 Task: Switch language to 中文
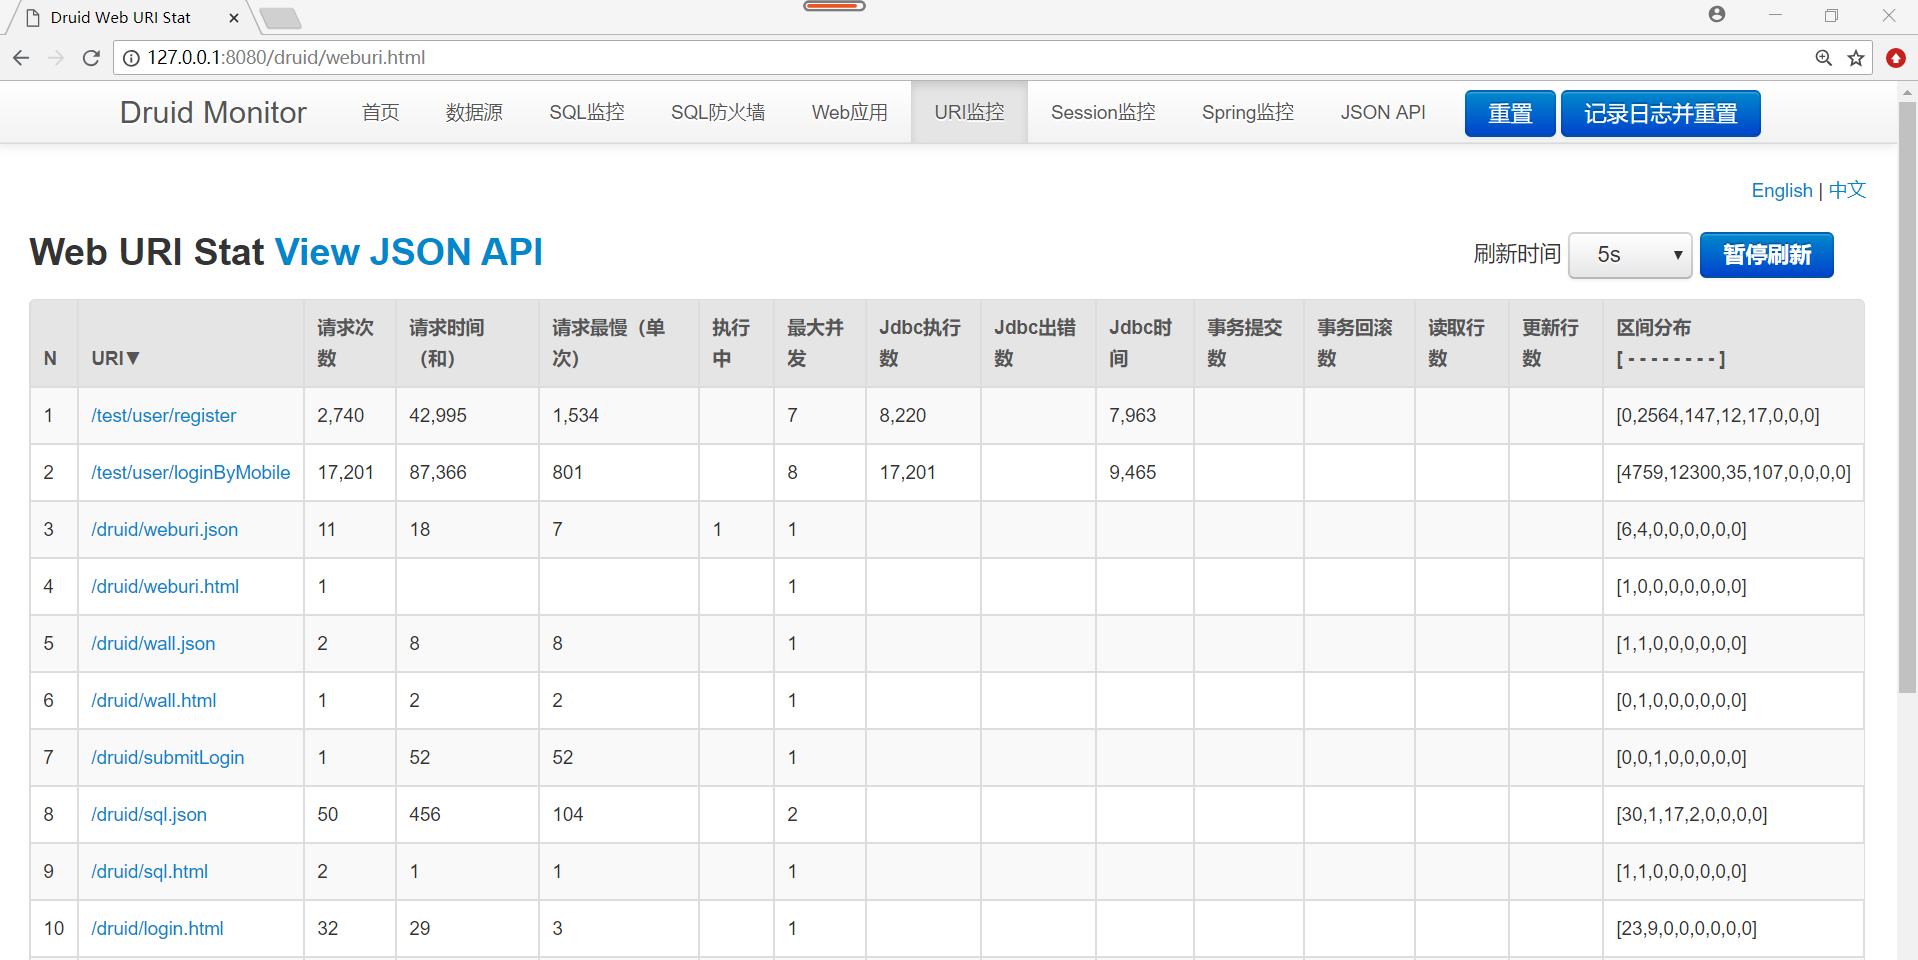[1847, 190]
